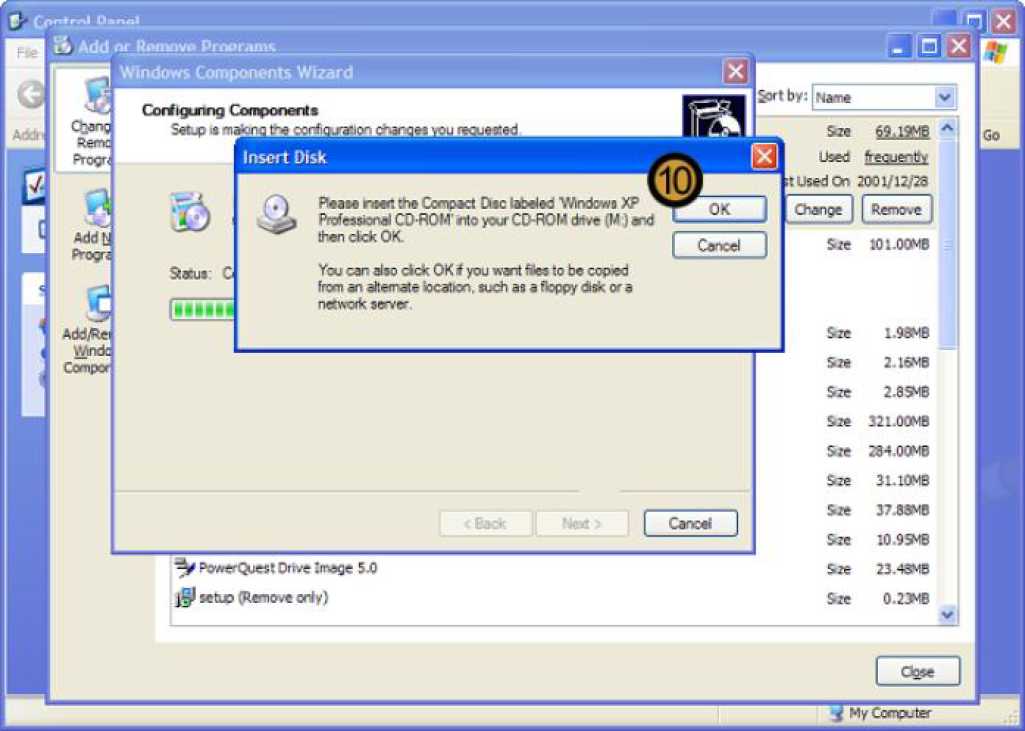Click the 23.48MB size for PowerQuest
This screenshot has width=1025, height=731.
point(903,569)
